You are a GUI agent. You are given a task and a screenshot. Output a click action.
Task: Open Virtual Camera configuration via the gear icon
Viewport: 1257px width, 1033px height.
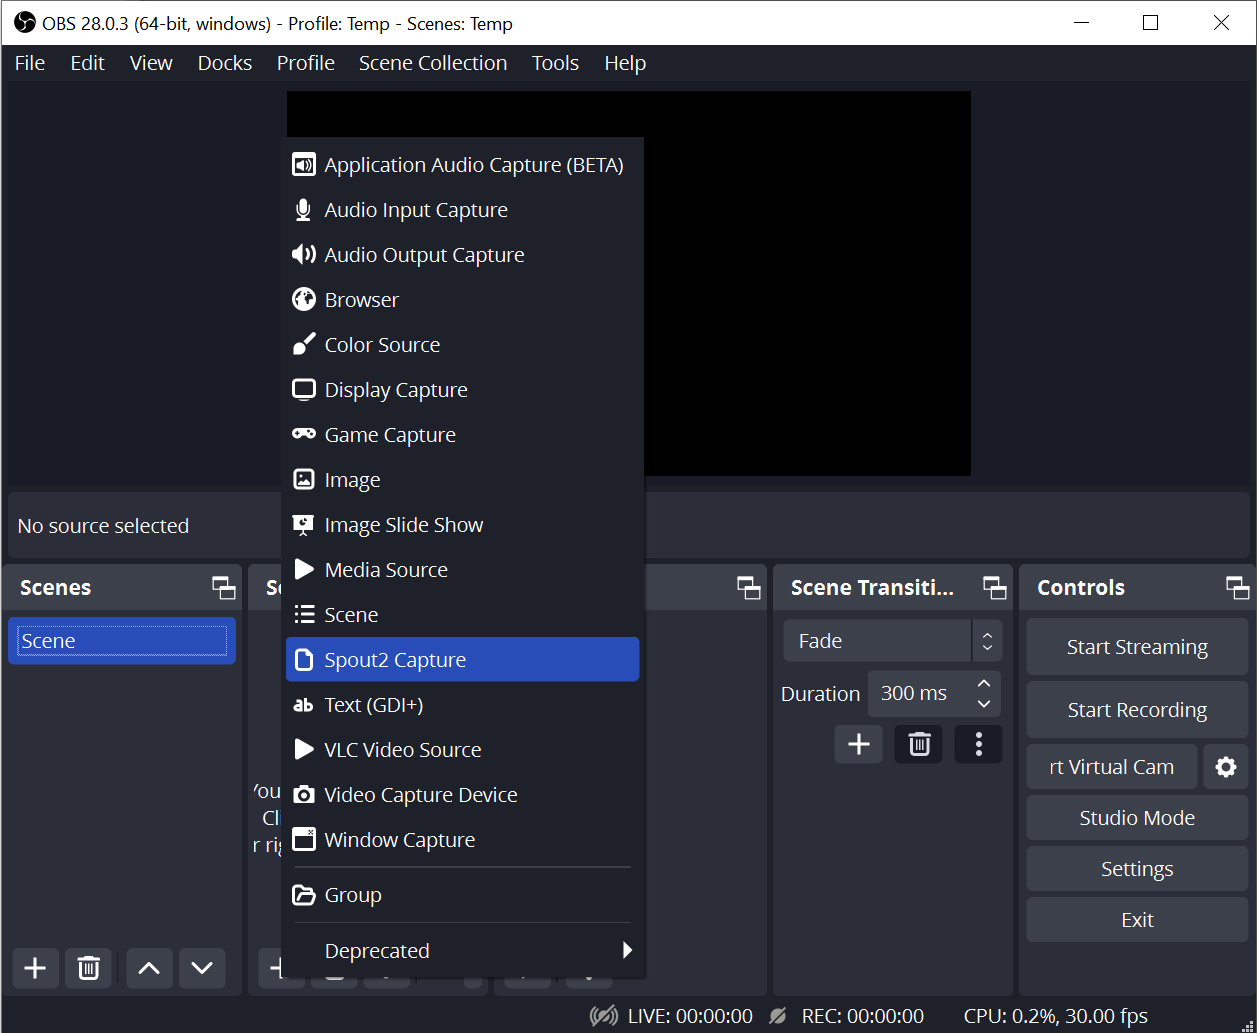coord(1226,766)
